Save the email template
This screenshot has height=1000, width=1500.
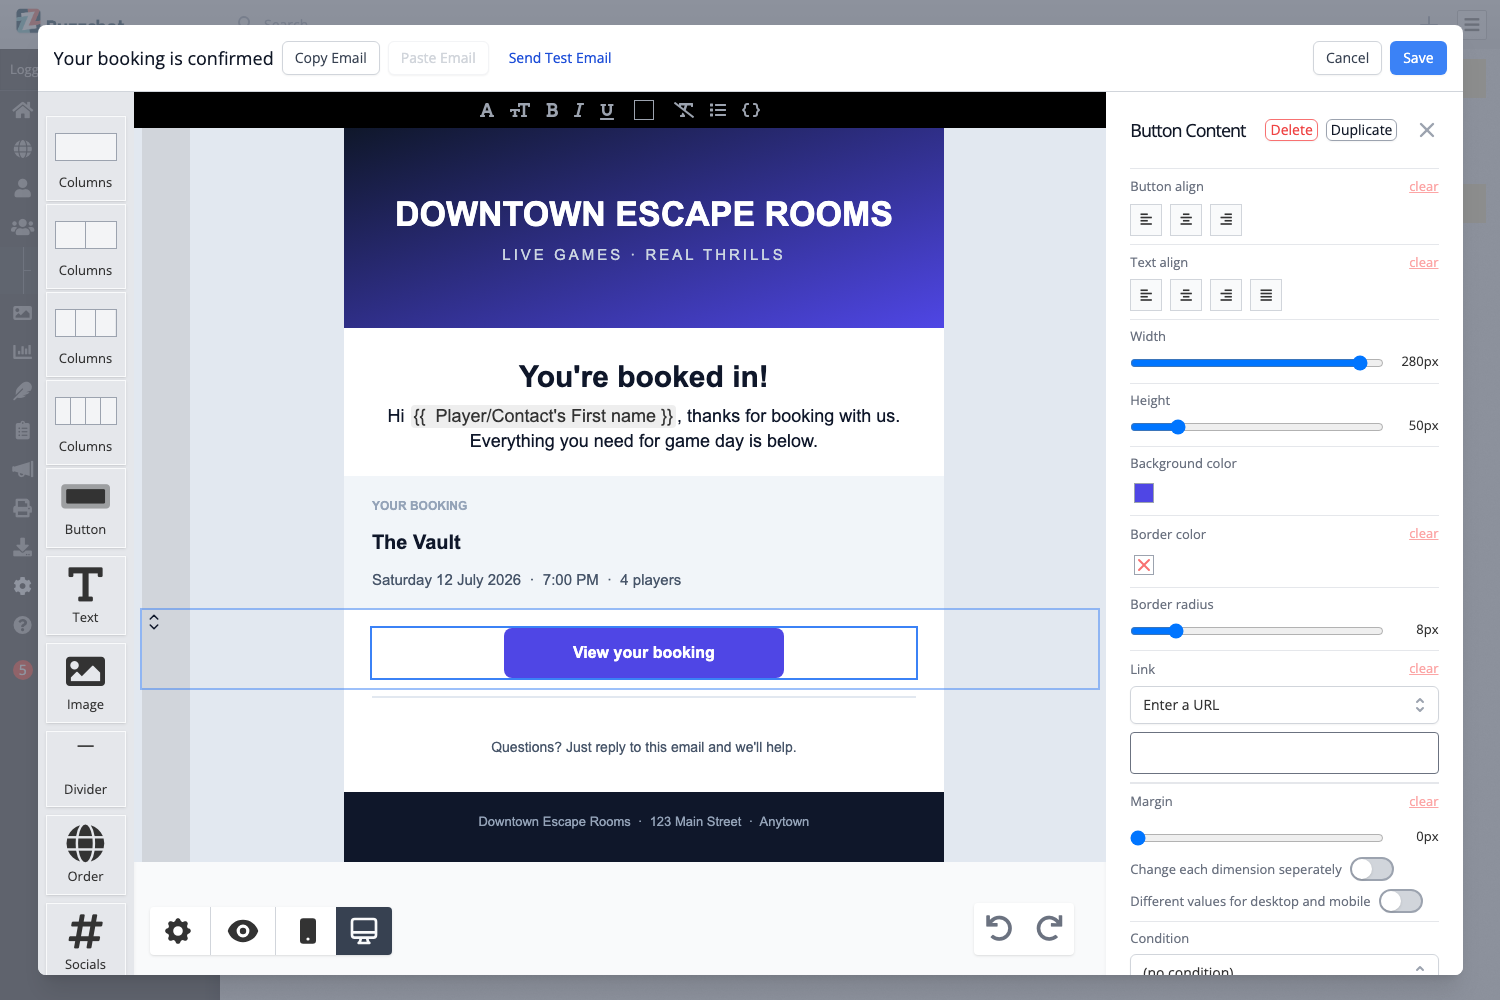click(x=1418, y=58)
